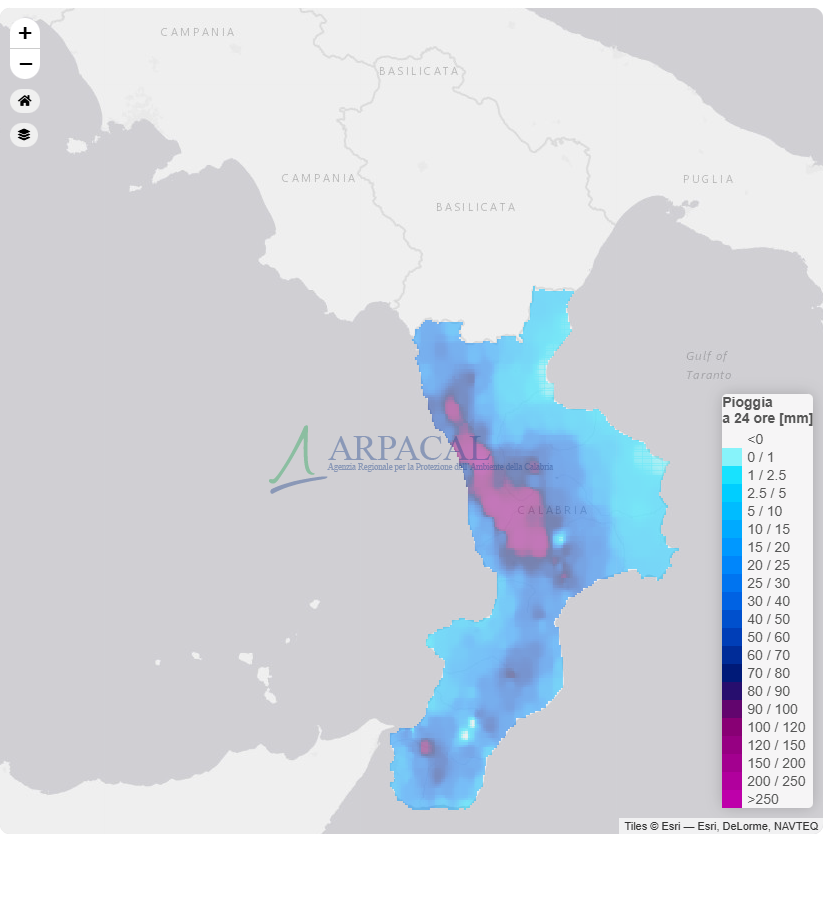This screenshot has width=823, height=920.
Task: Click the PUGLIA region label
Action: [708, 179]
